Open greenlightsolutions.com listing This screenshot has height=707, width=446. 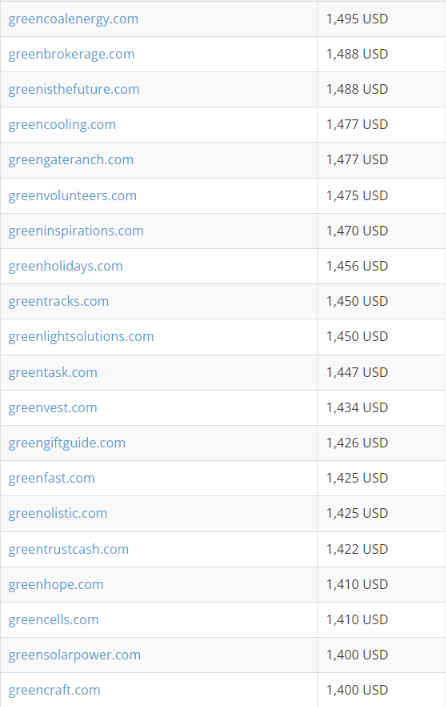coord(81,337)
